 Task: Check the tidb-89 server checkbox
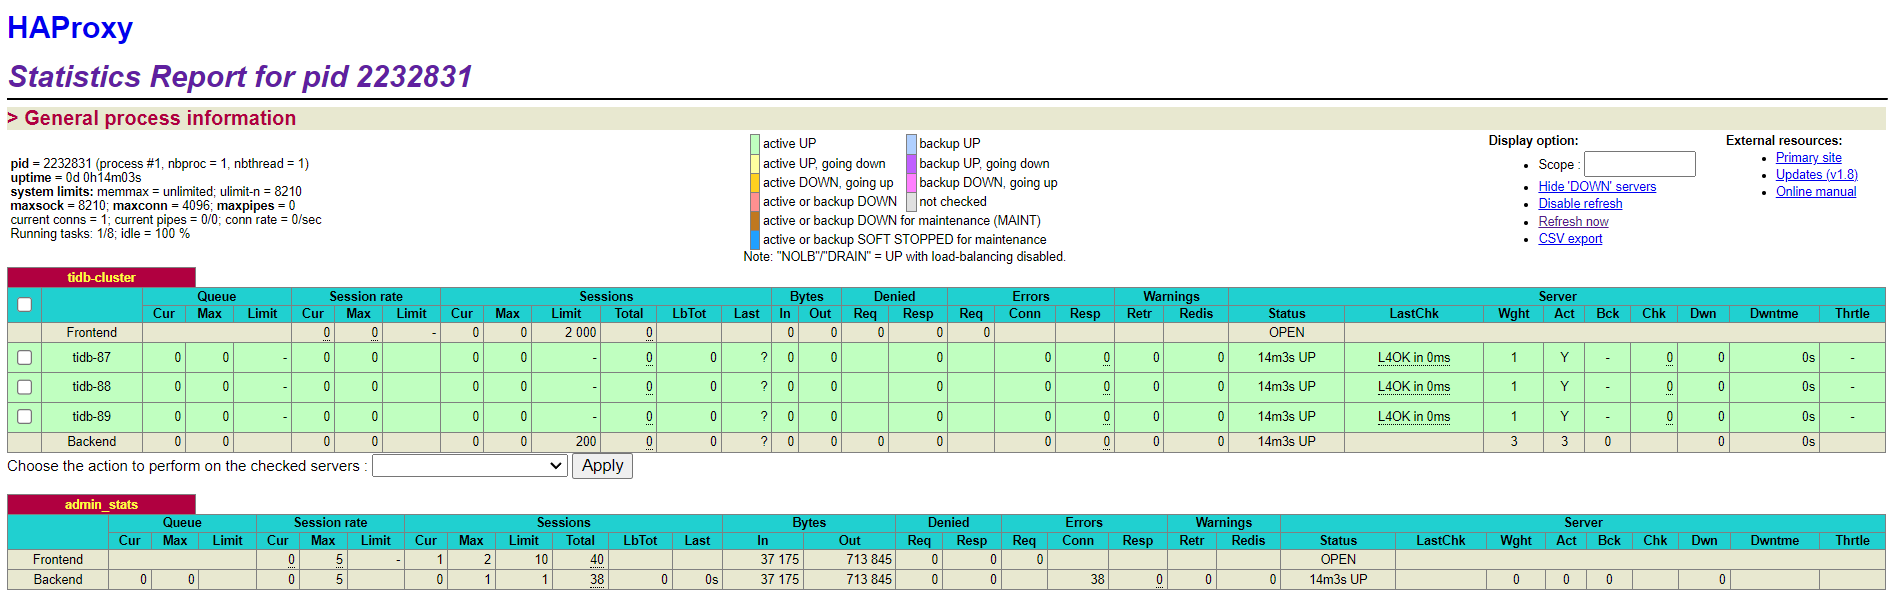tap(25, 417)
